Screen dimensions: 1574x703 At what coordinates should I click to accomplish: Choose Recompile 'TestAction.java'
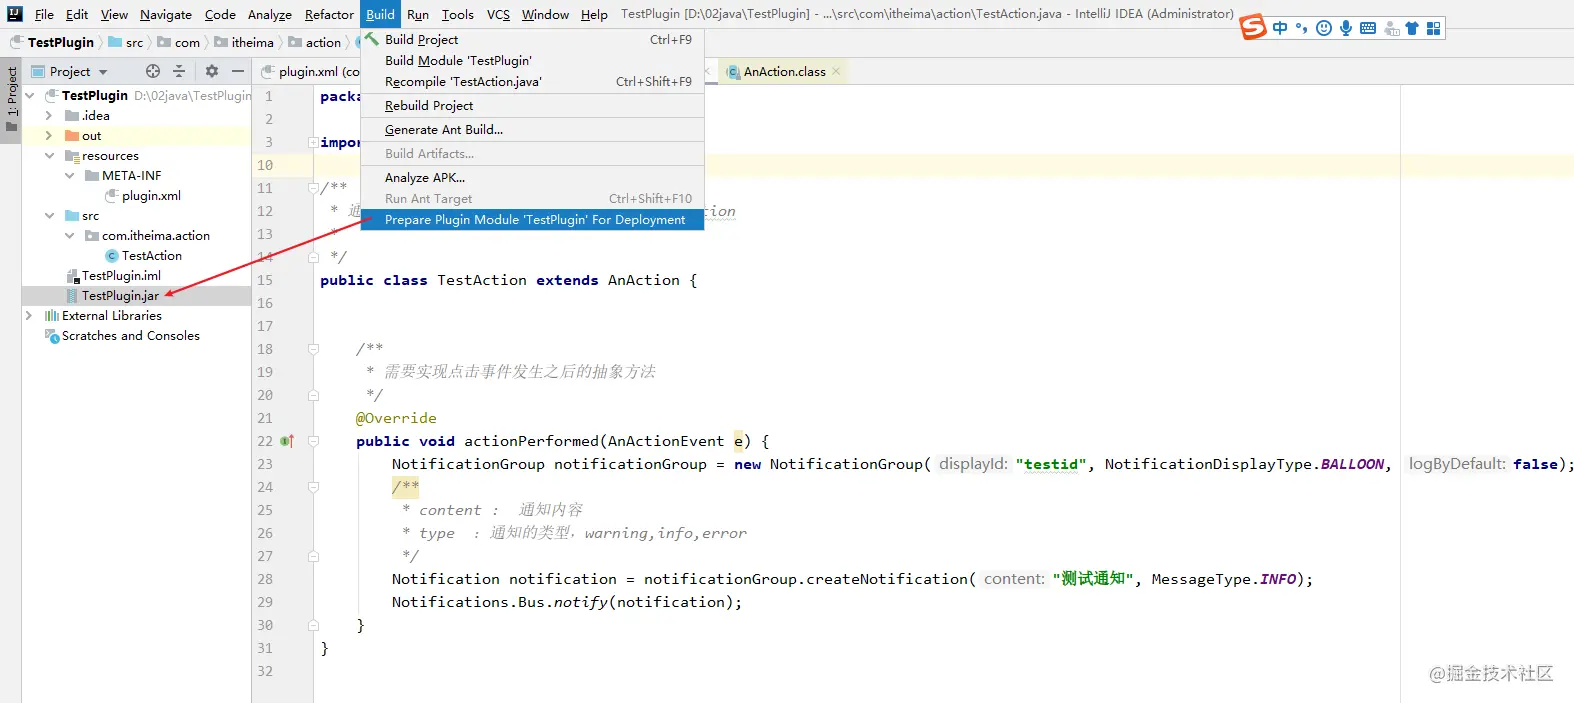[532, 82]
